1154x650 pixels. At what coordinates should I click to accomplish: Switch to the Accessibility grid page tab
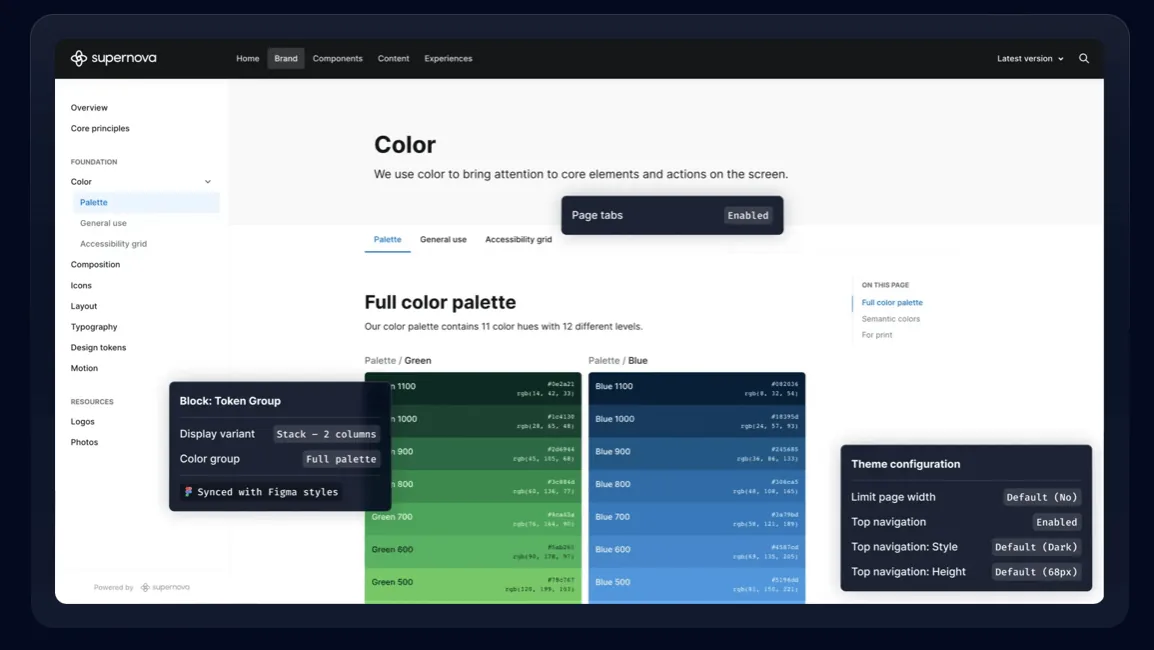pos(518,239)
